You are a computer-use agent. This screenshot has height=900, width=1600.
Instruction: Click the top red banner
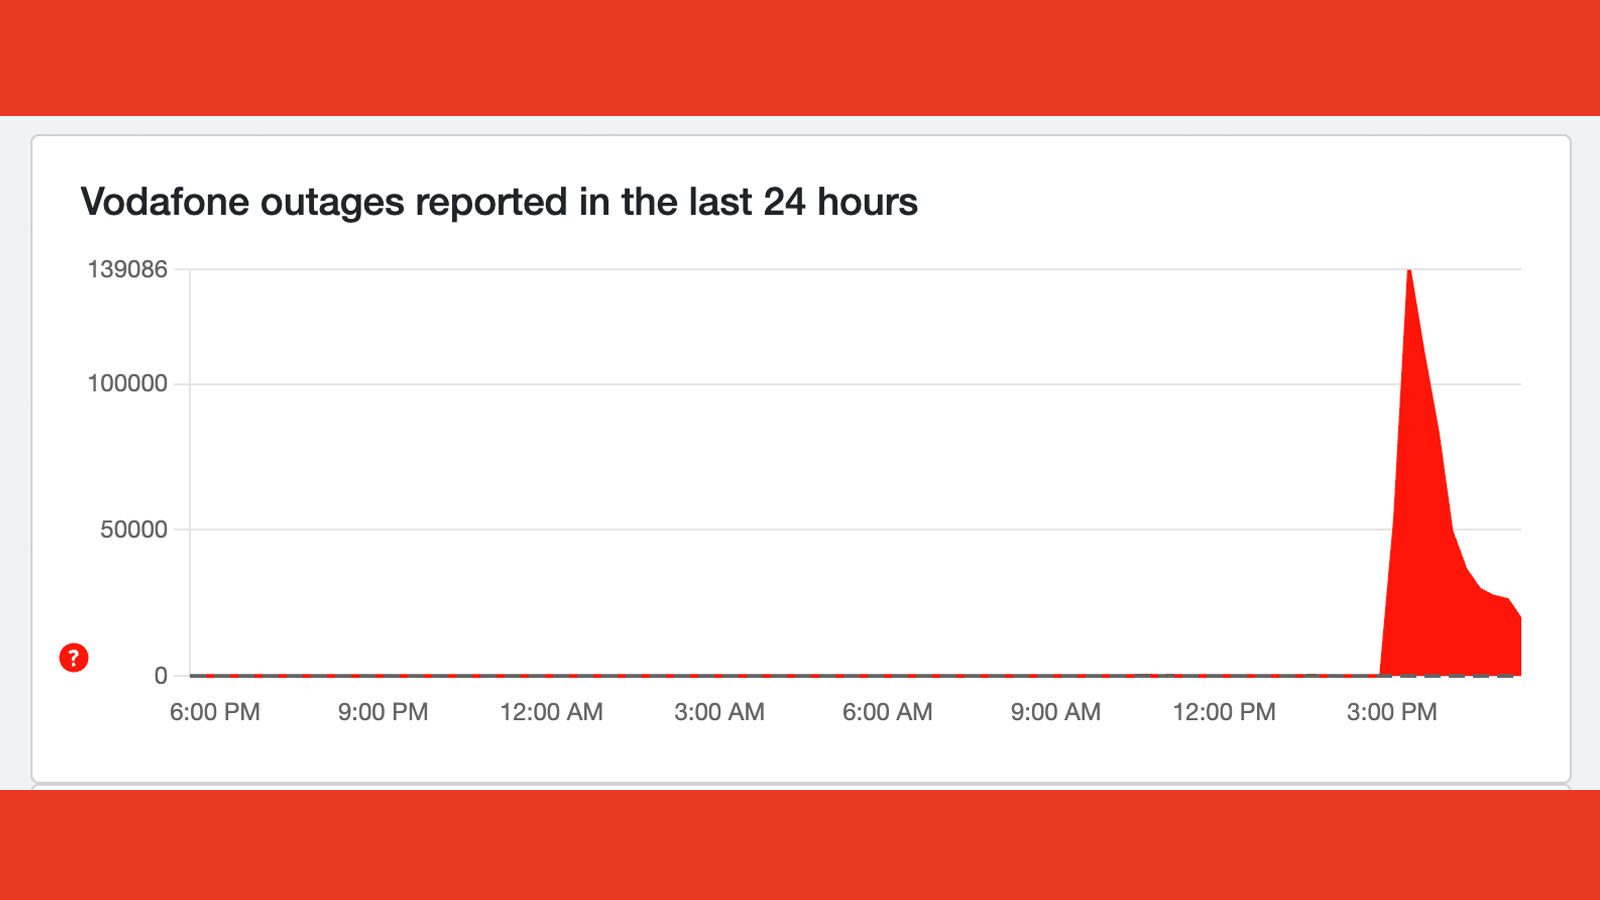pyautogui.click(x=800, y=57)
